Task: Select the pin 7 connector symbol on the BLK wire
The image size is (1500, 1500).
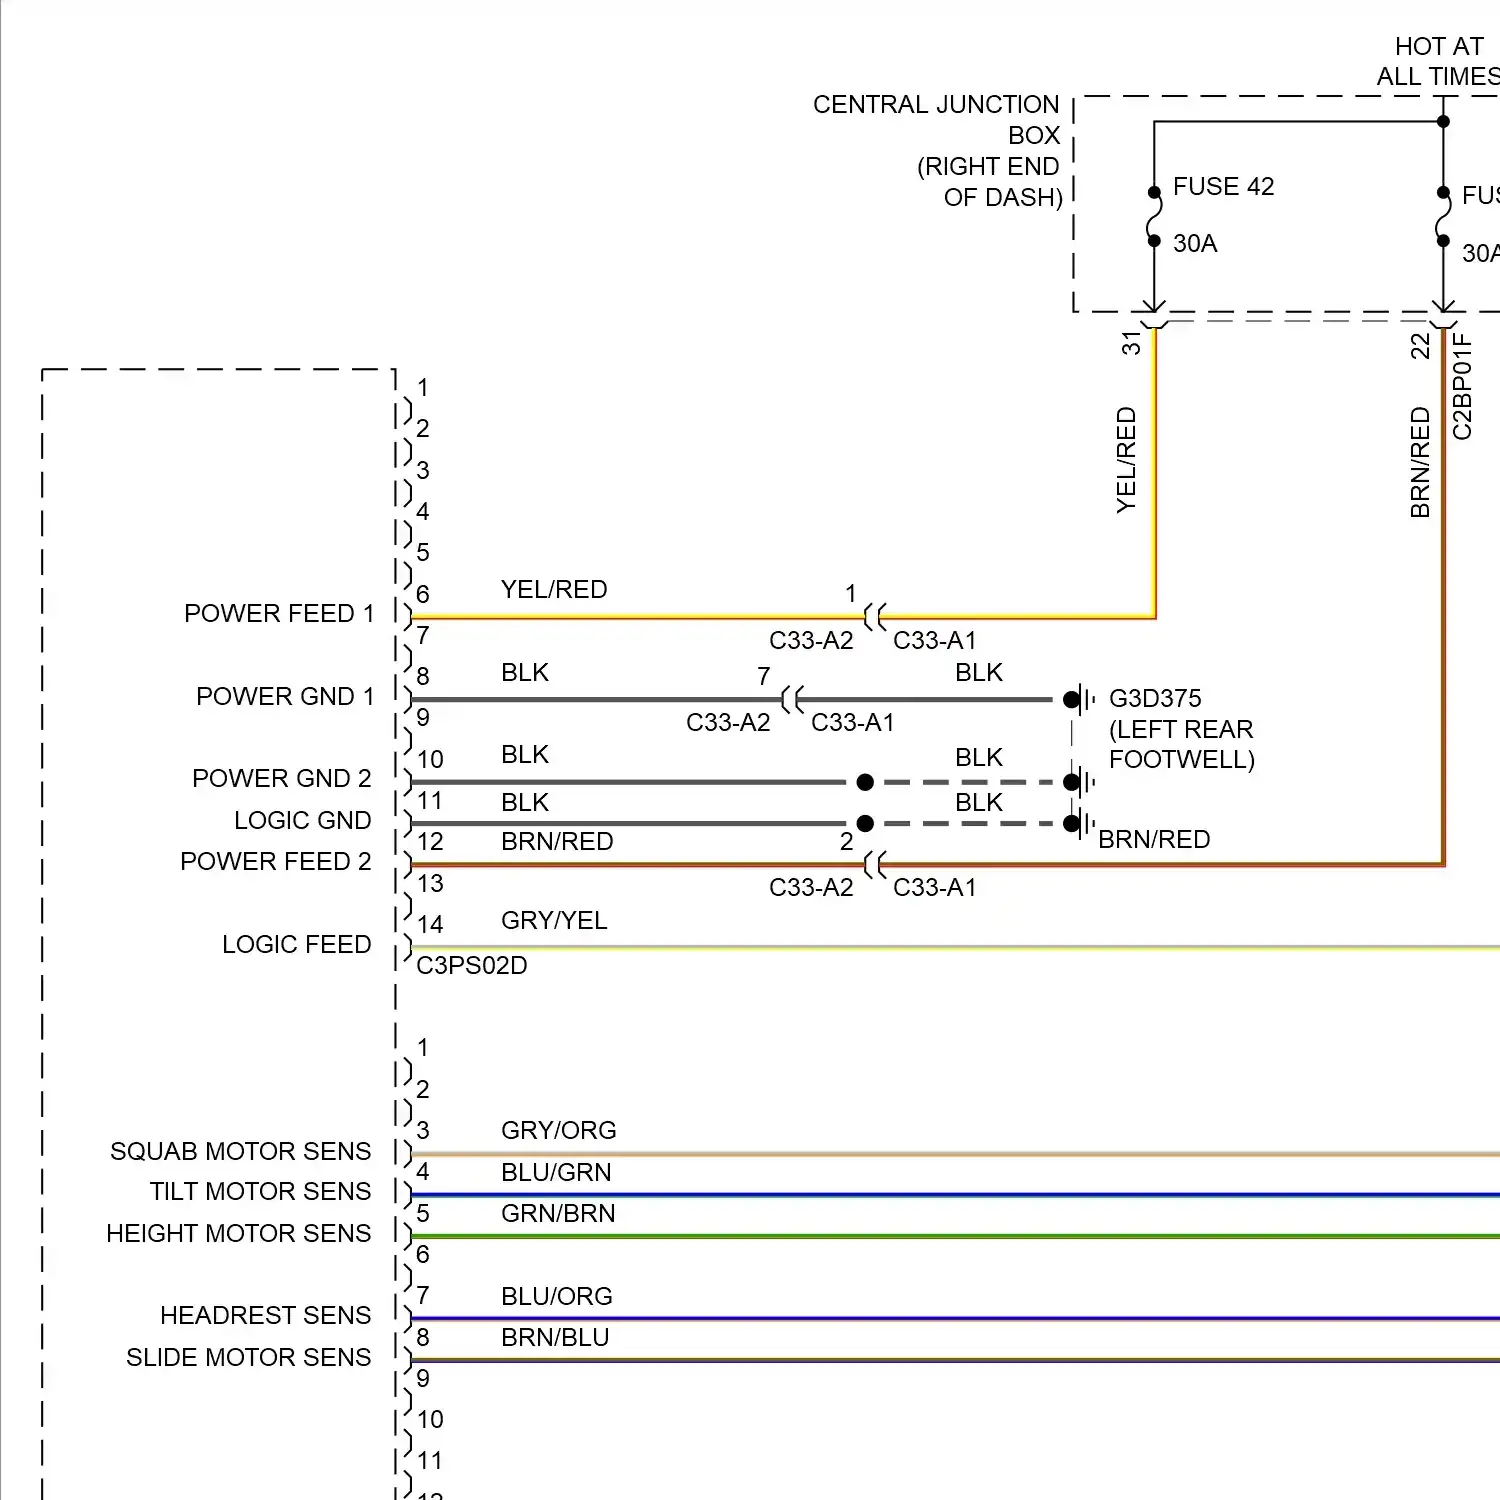Action: (x=792, y=699)
